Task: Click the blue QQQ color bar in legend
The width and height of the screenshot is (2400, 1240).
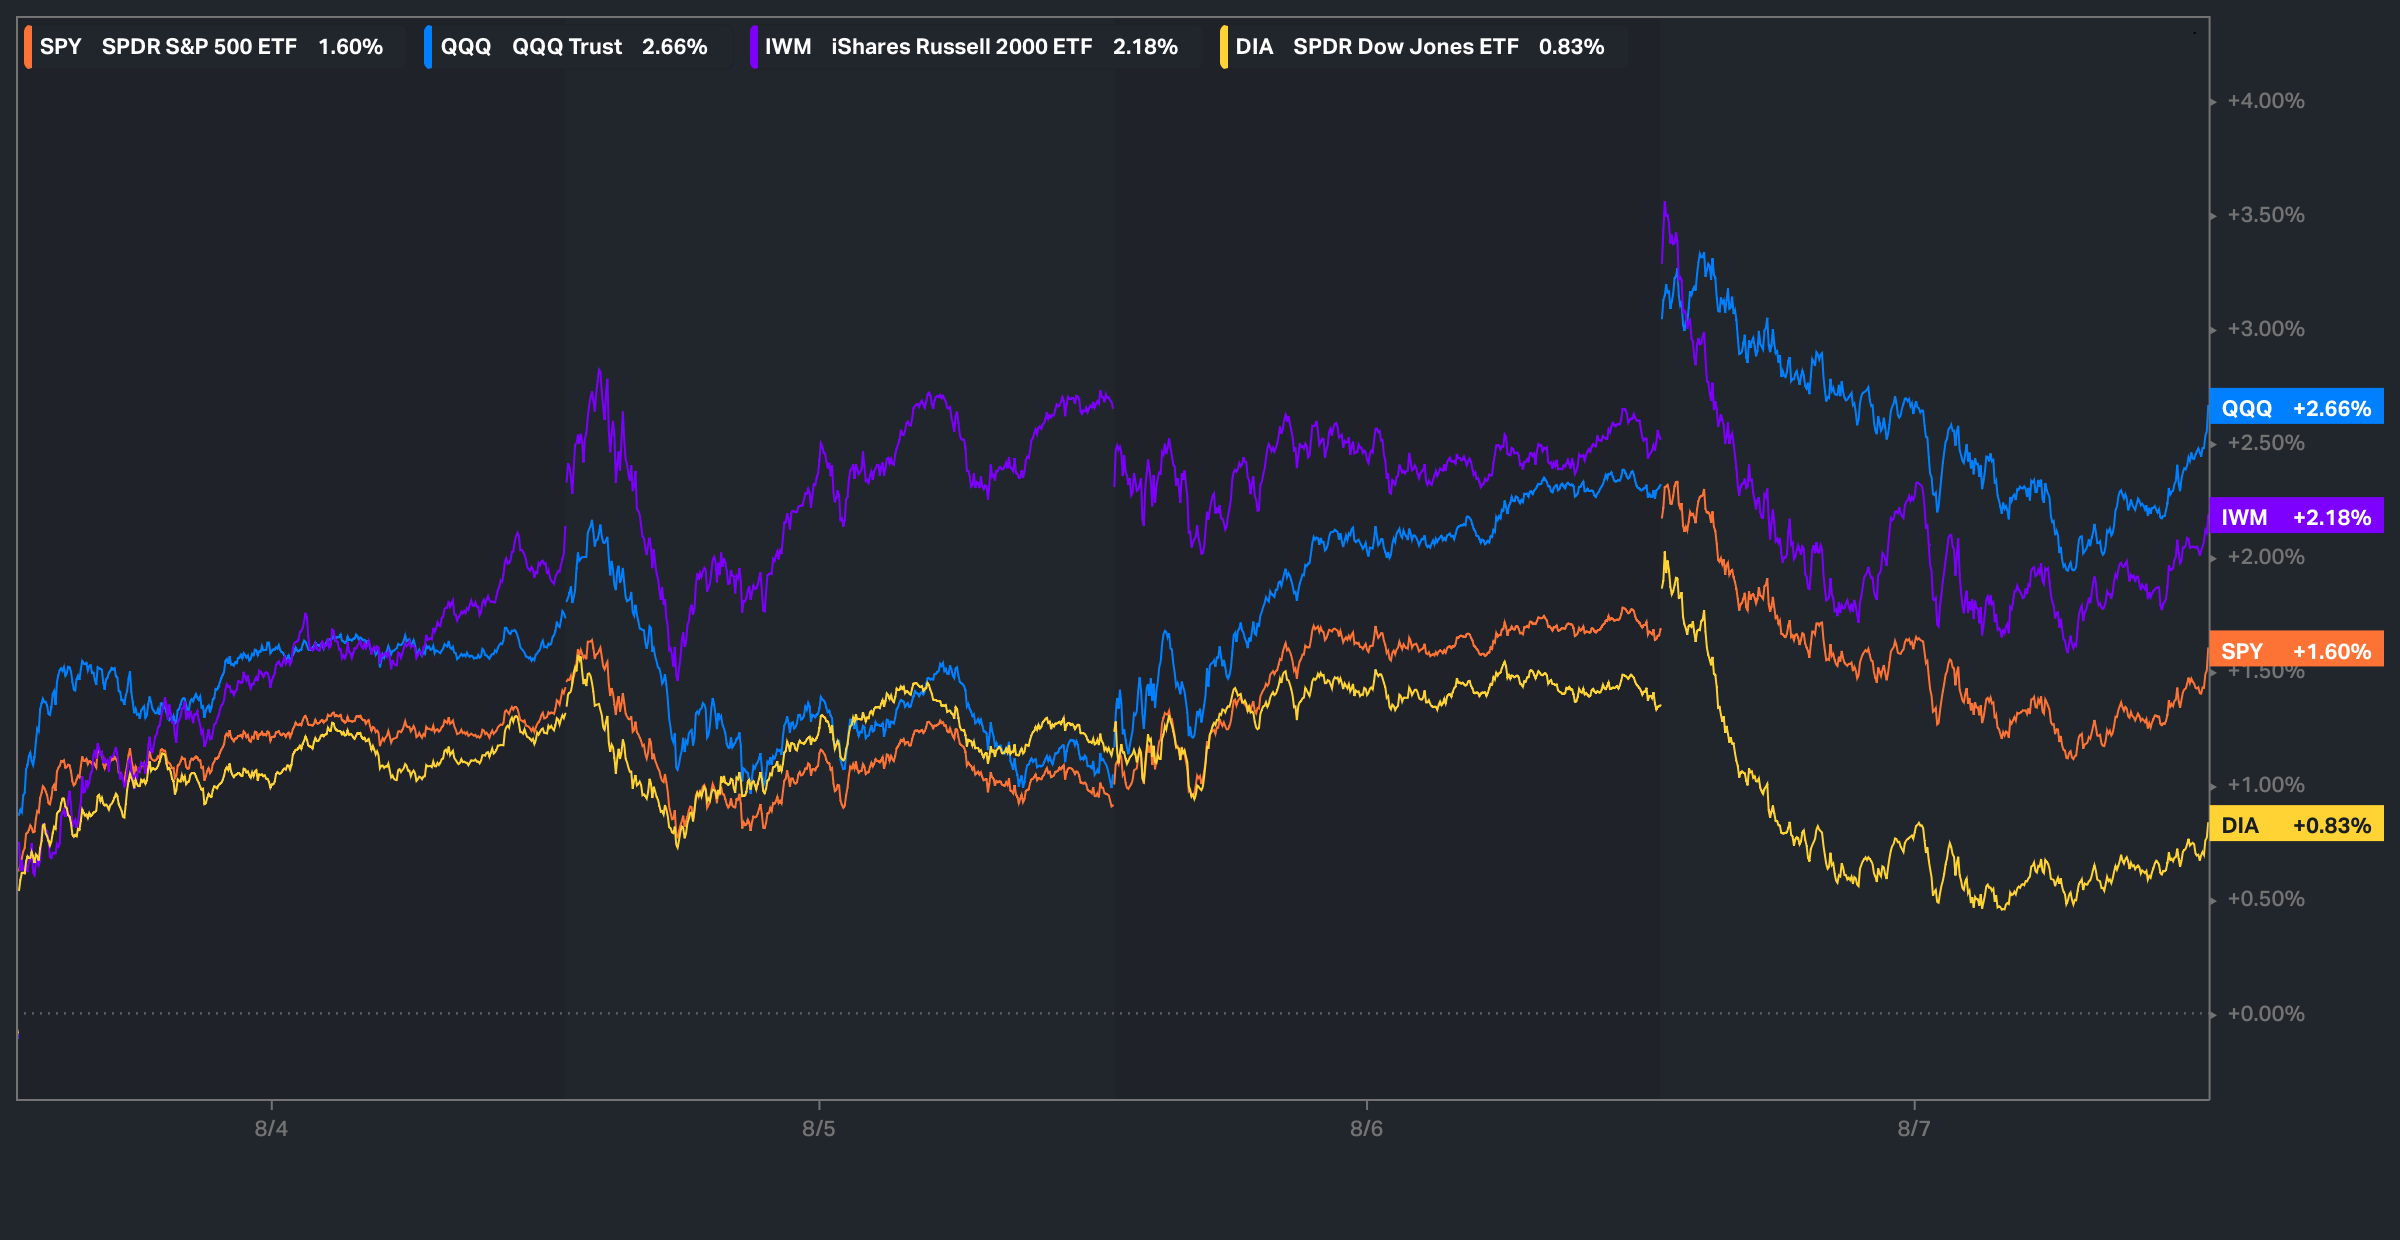Action: pos(428,47)
